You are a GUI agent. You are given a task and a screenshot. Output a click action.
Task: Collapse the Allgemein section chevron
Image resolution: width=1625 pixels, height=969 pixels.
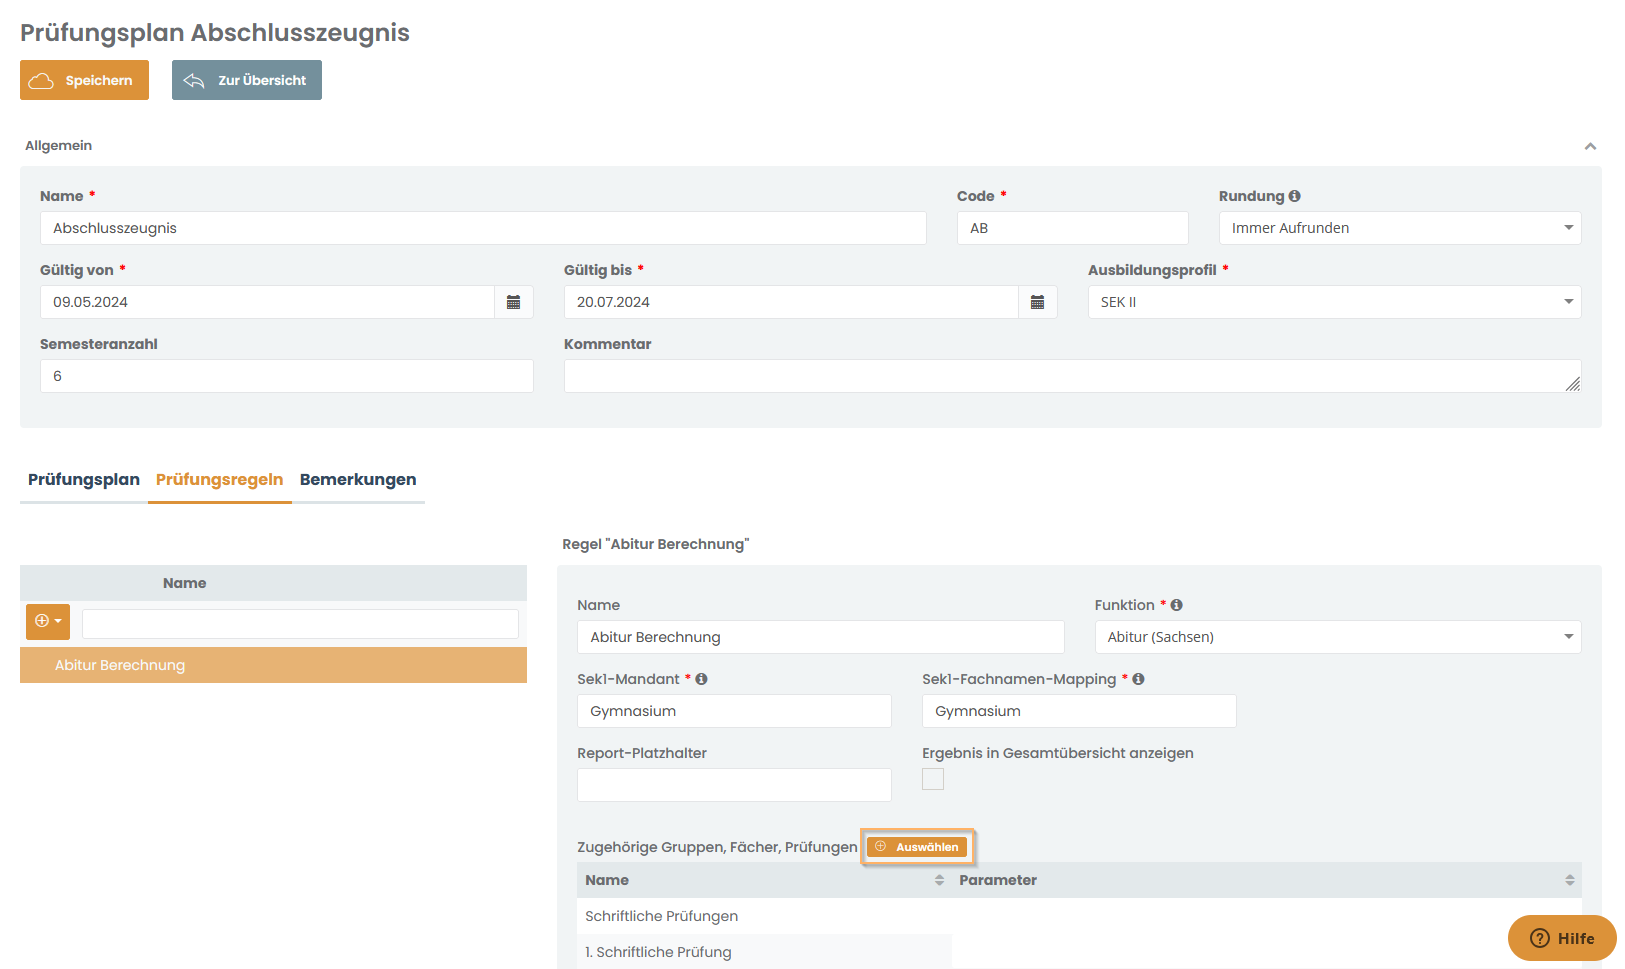pos(1590,146)
